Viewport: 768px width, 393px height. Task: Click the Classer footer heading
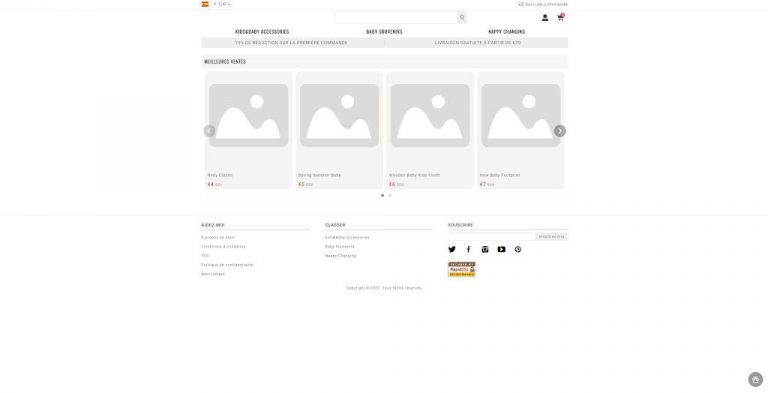tap(335, 225)
